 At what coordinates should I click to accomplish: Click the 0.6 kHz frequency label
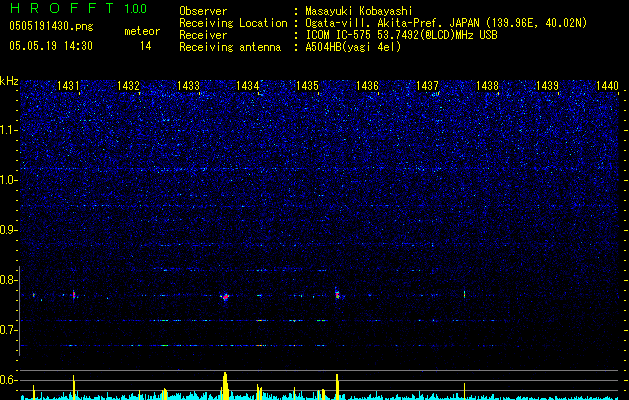[9, 380]
